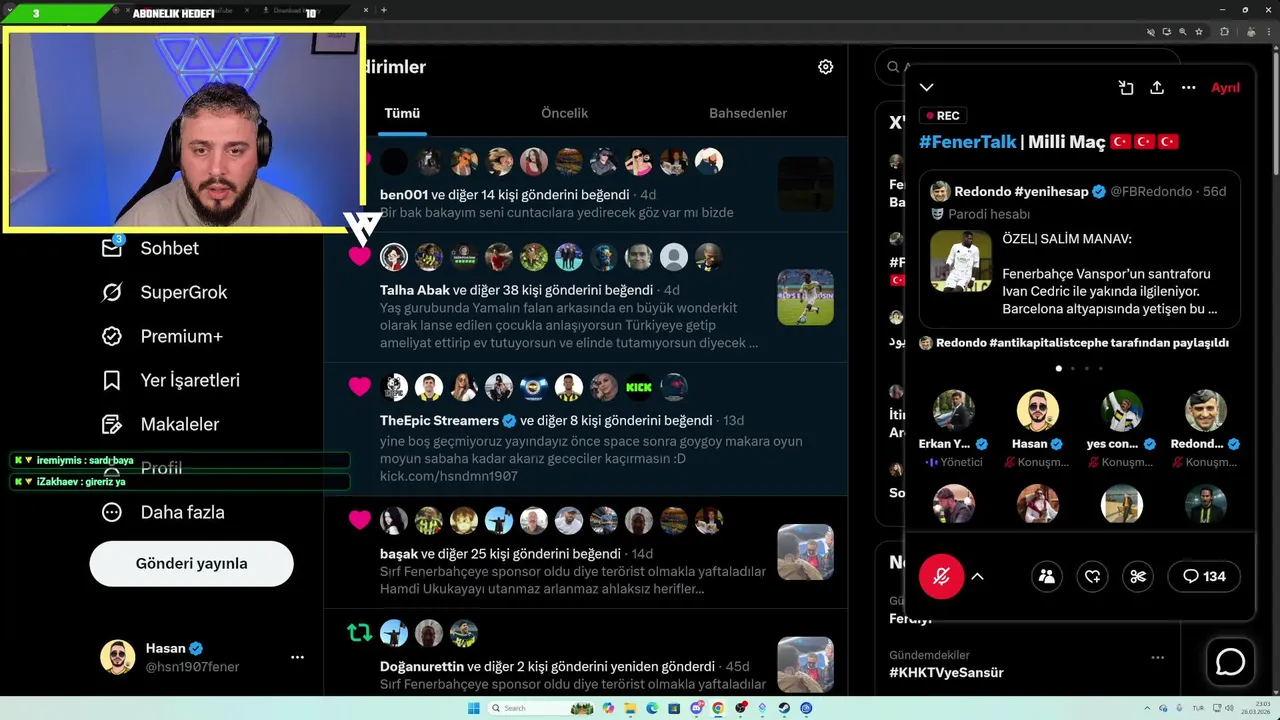Image resolution: width=1280 pixels, height=720 pixels.
Task: Open Talha Abak notification football thumbnail
Action: (x=805, y=297)
